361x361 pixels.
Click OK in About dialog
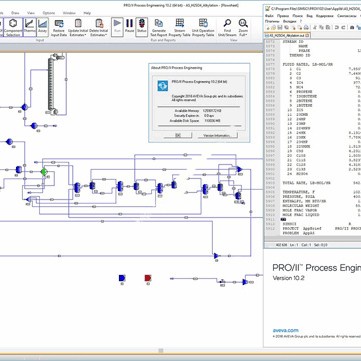[x=178, y=135]
